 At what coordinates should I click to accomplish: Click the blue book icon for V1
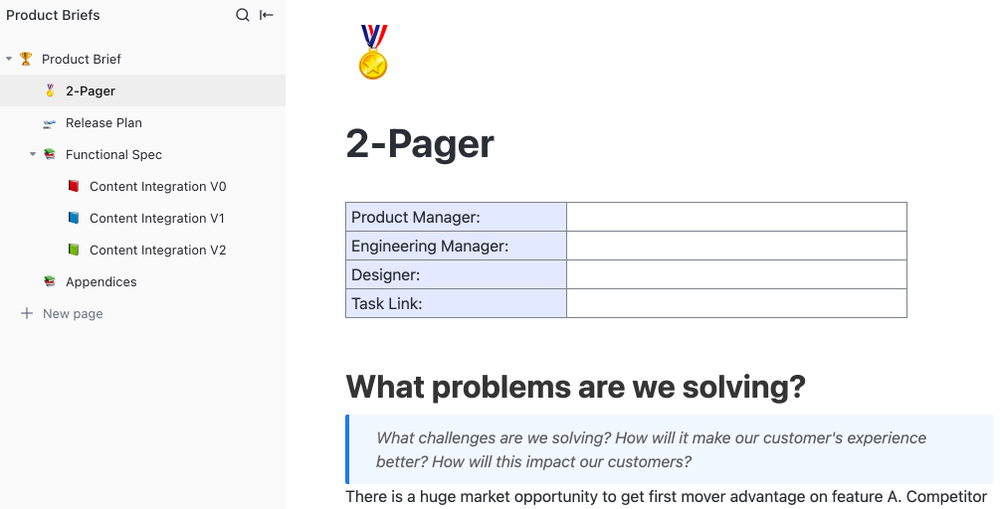73,218
